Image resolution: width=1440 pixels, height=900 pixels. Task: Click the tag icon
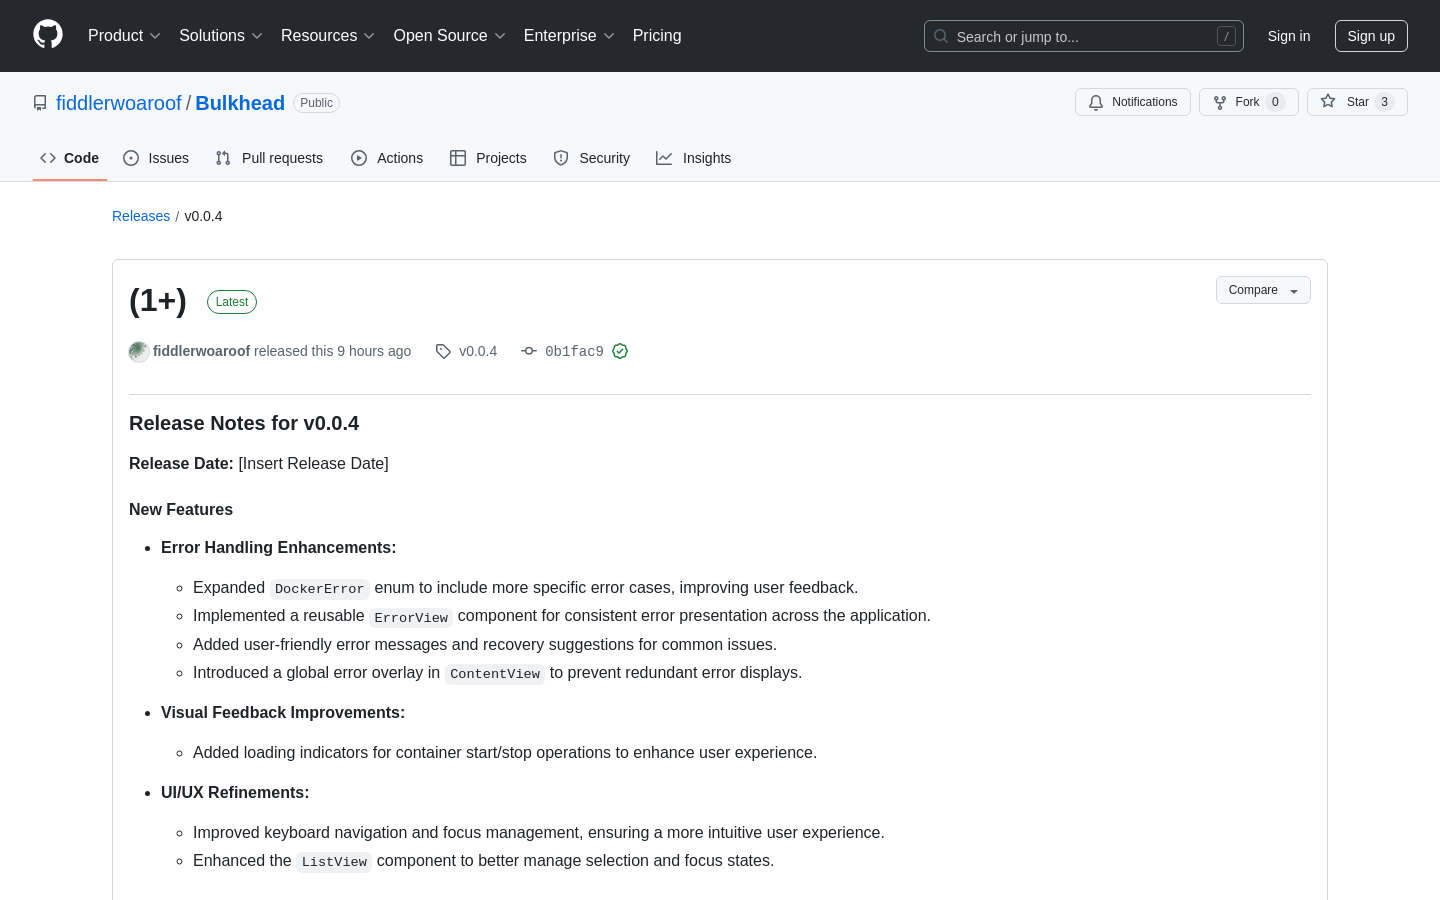click(443, 351)
